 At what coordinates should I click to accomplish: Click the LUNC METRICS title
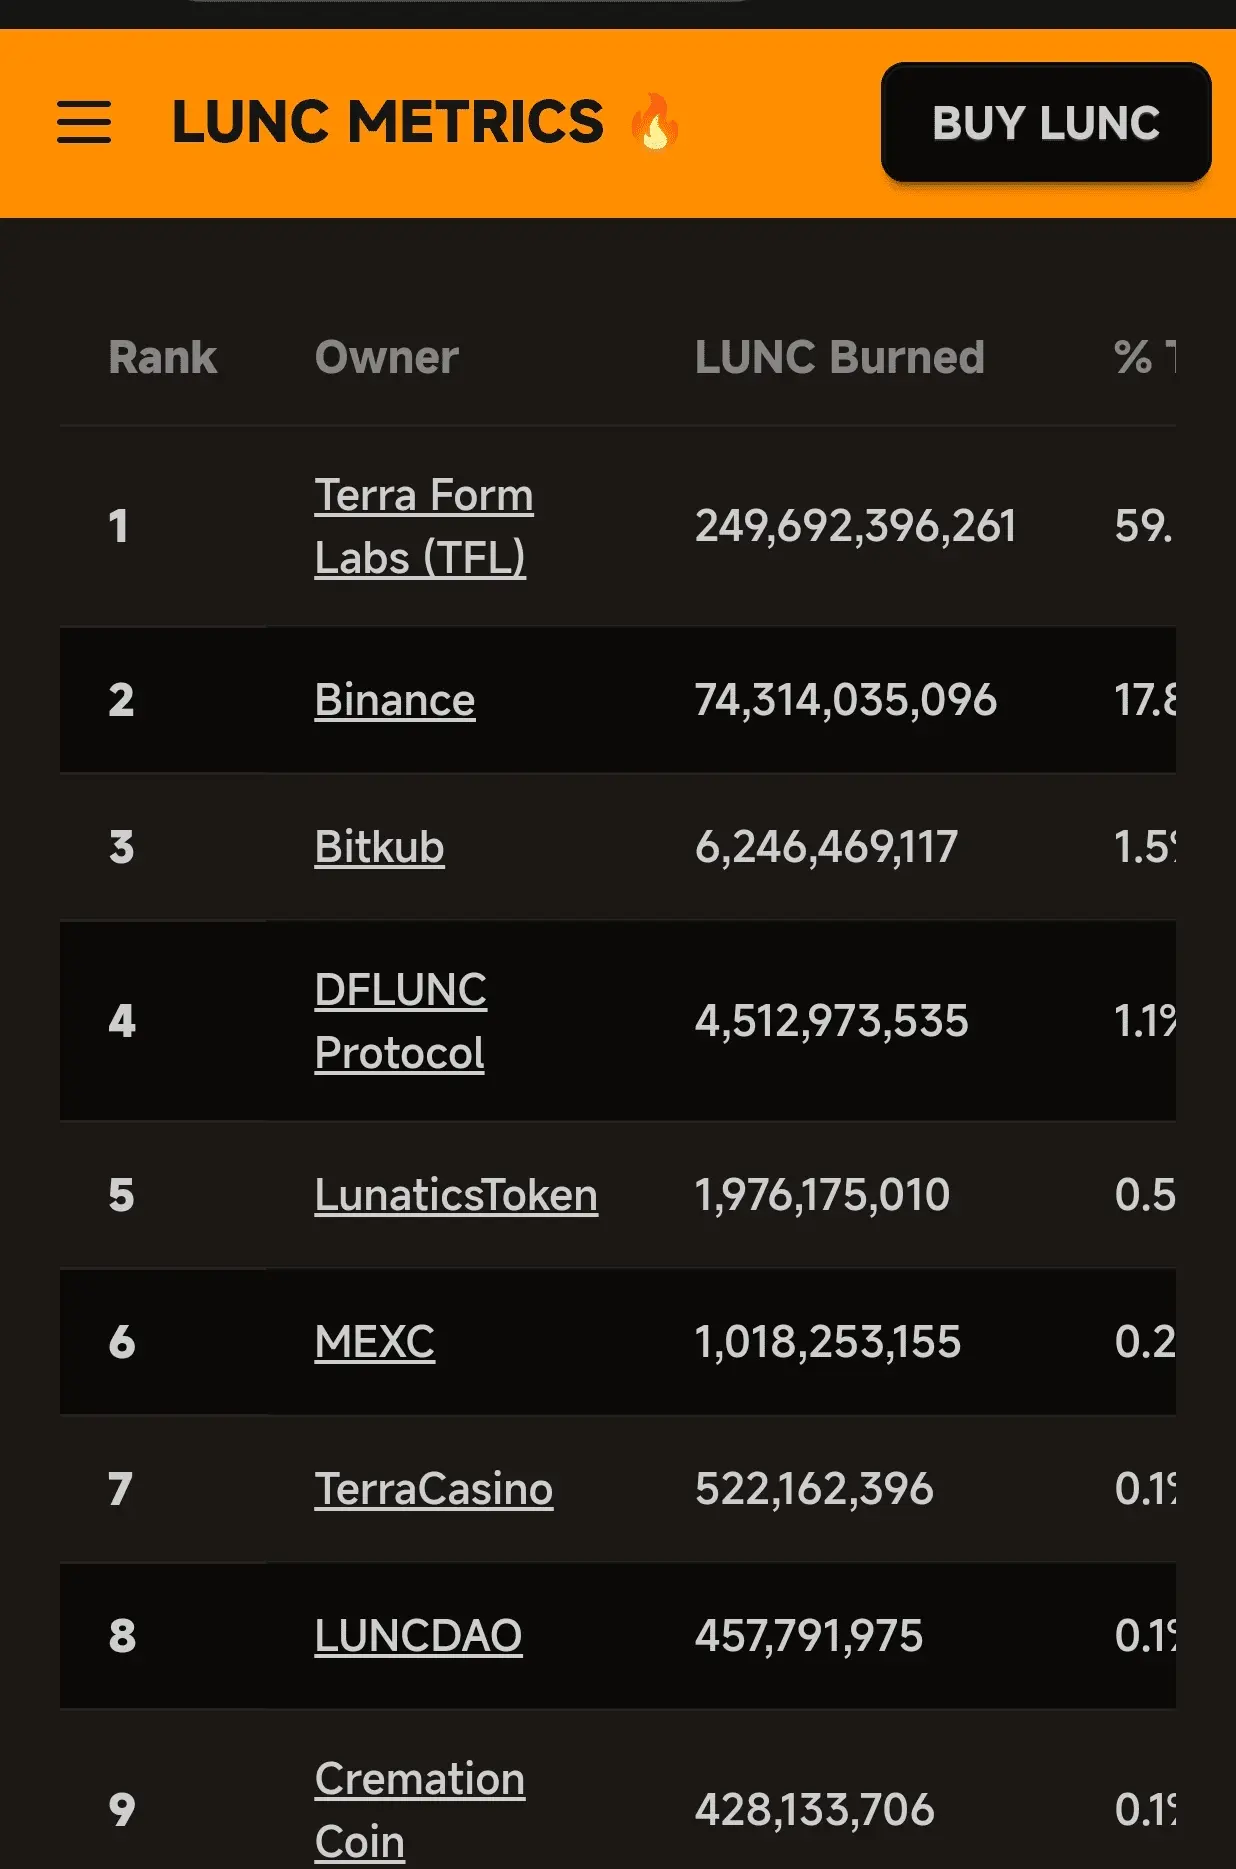pos(388,122)
